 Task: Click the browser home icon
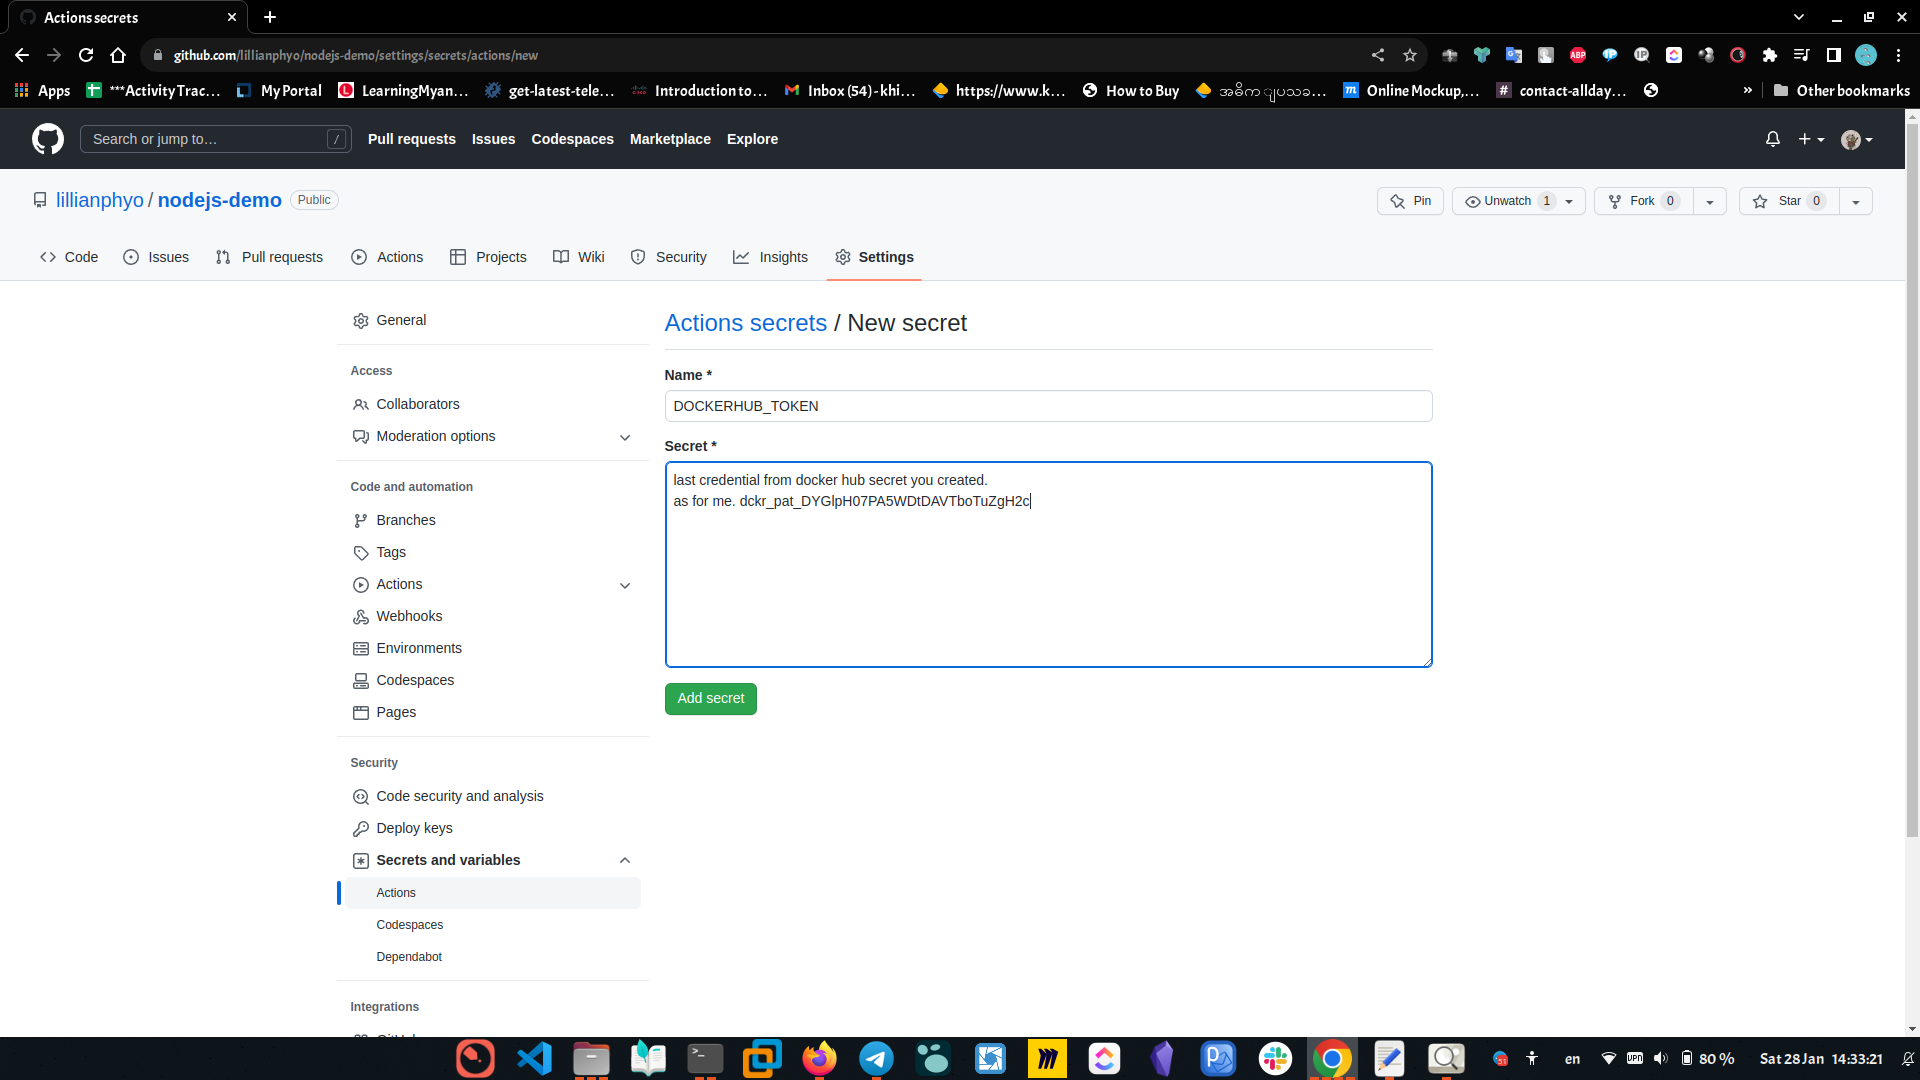pos(118,55)
